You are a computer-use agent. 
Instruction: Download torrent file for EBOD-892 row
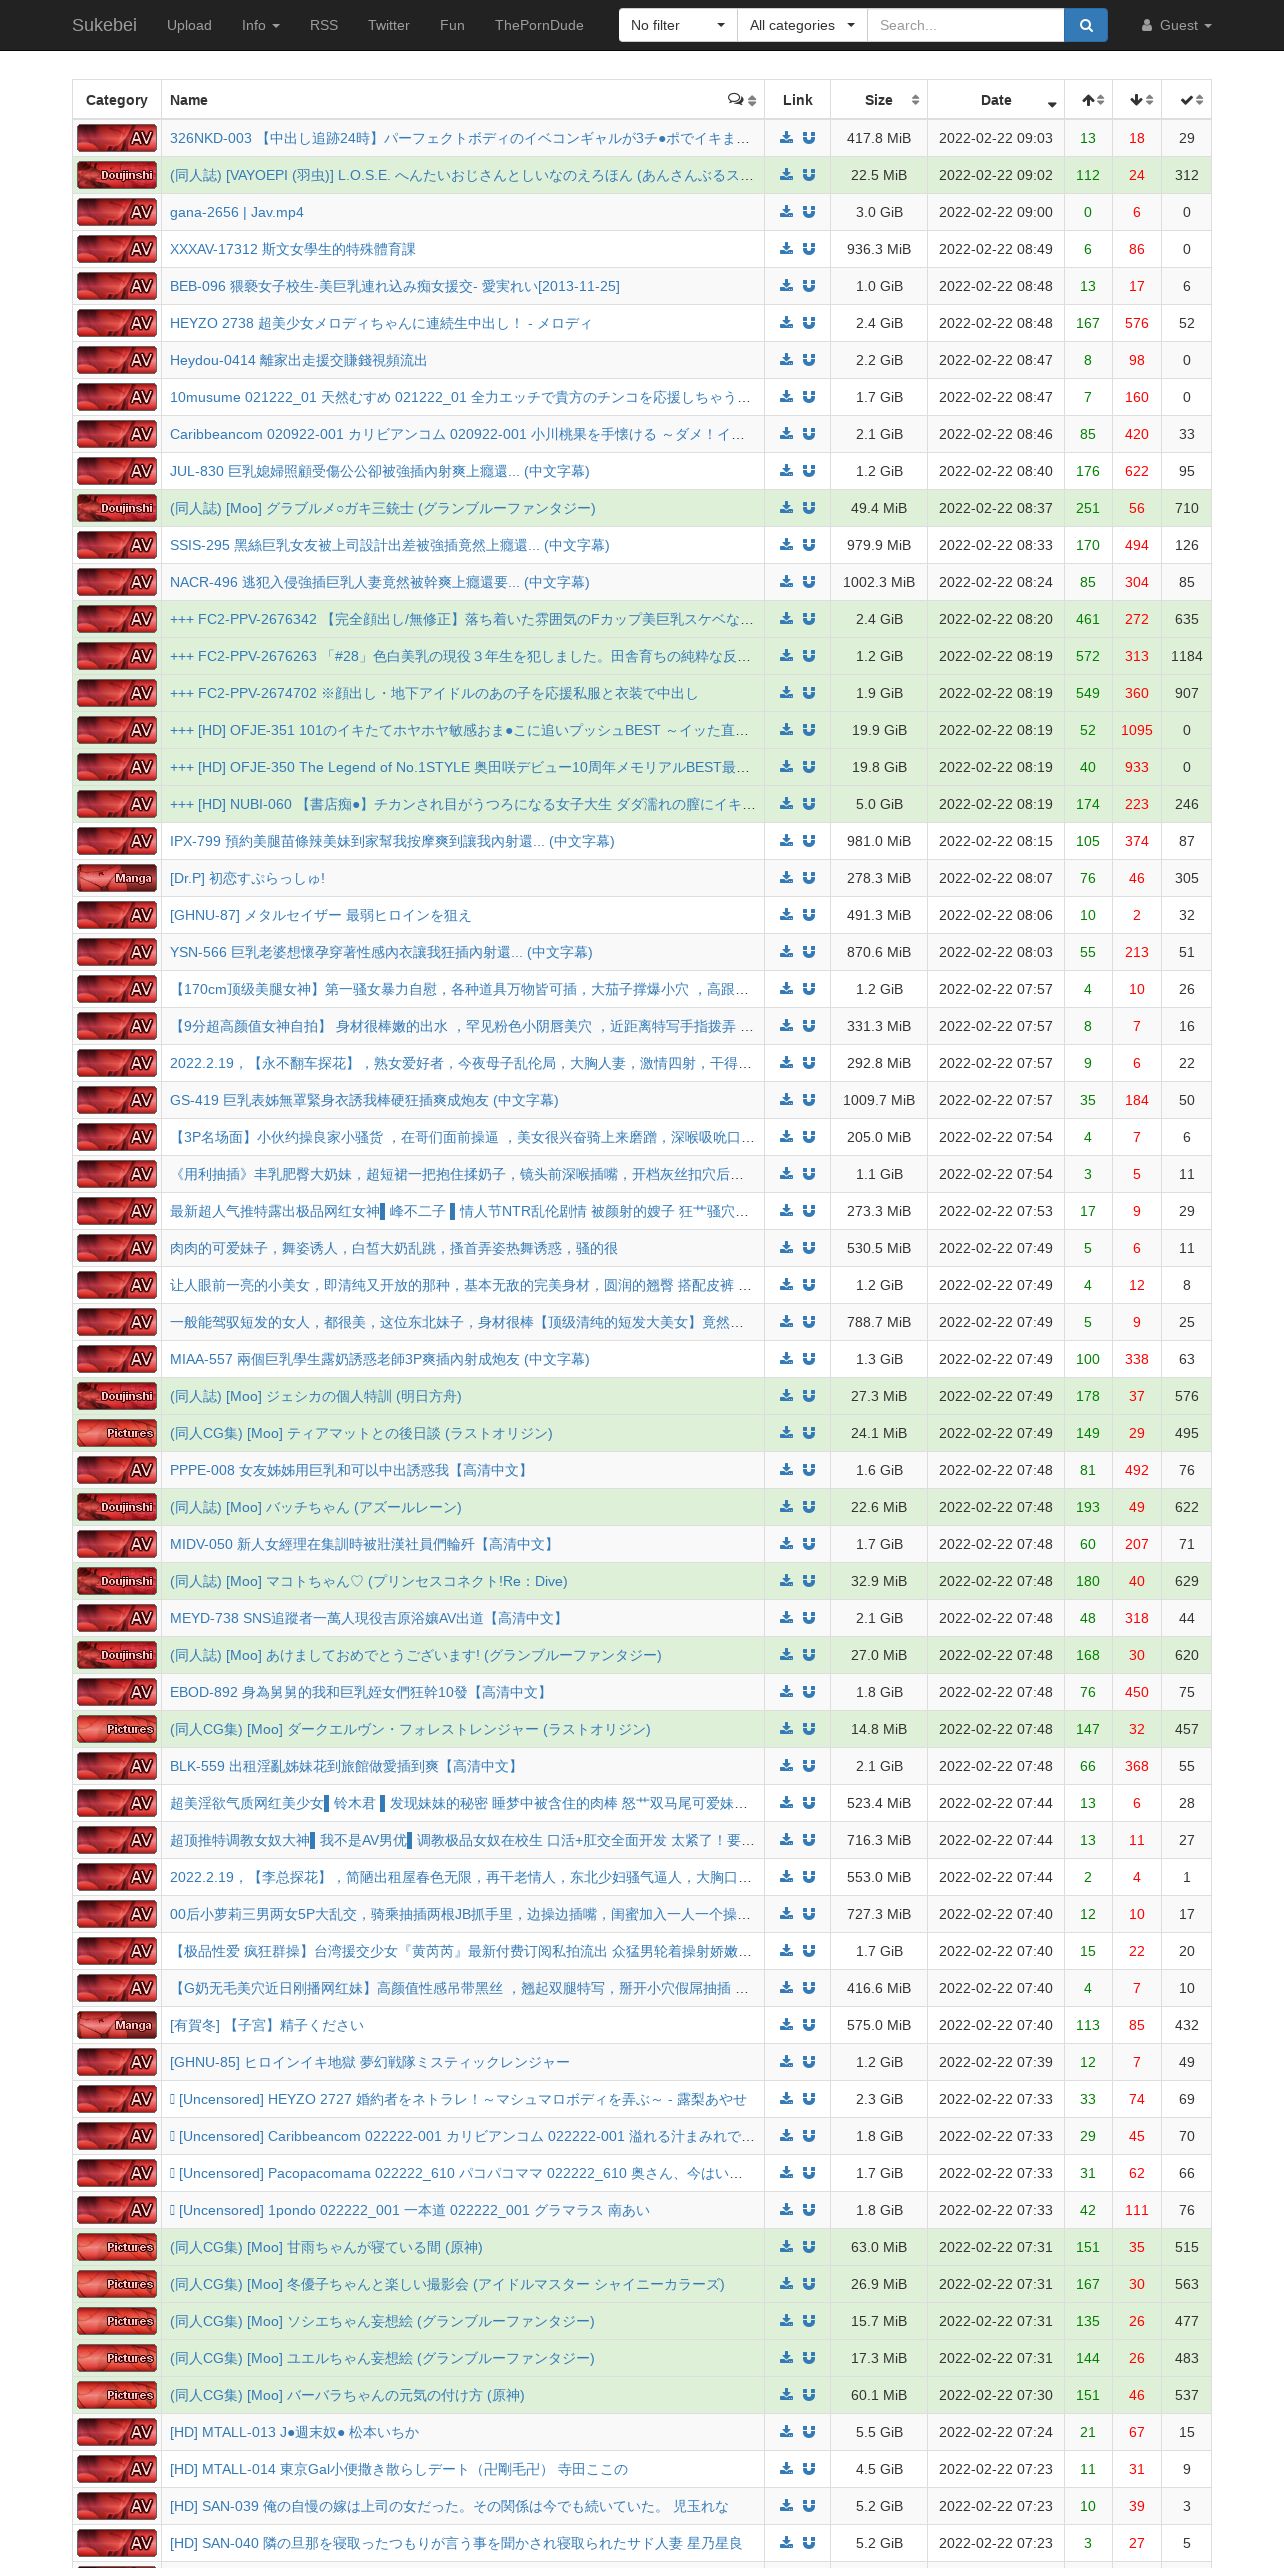tap(786, 1692)
